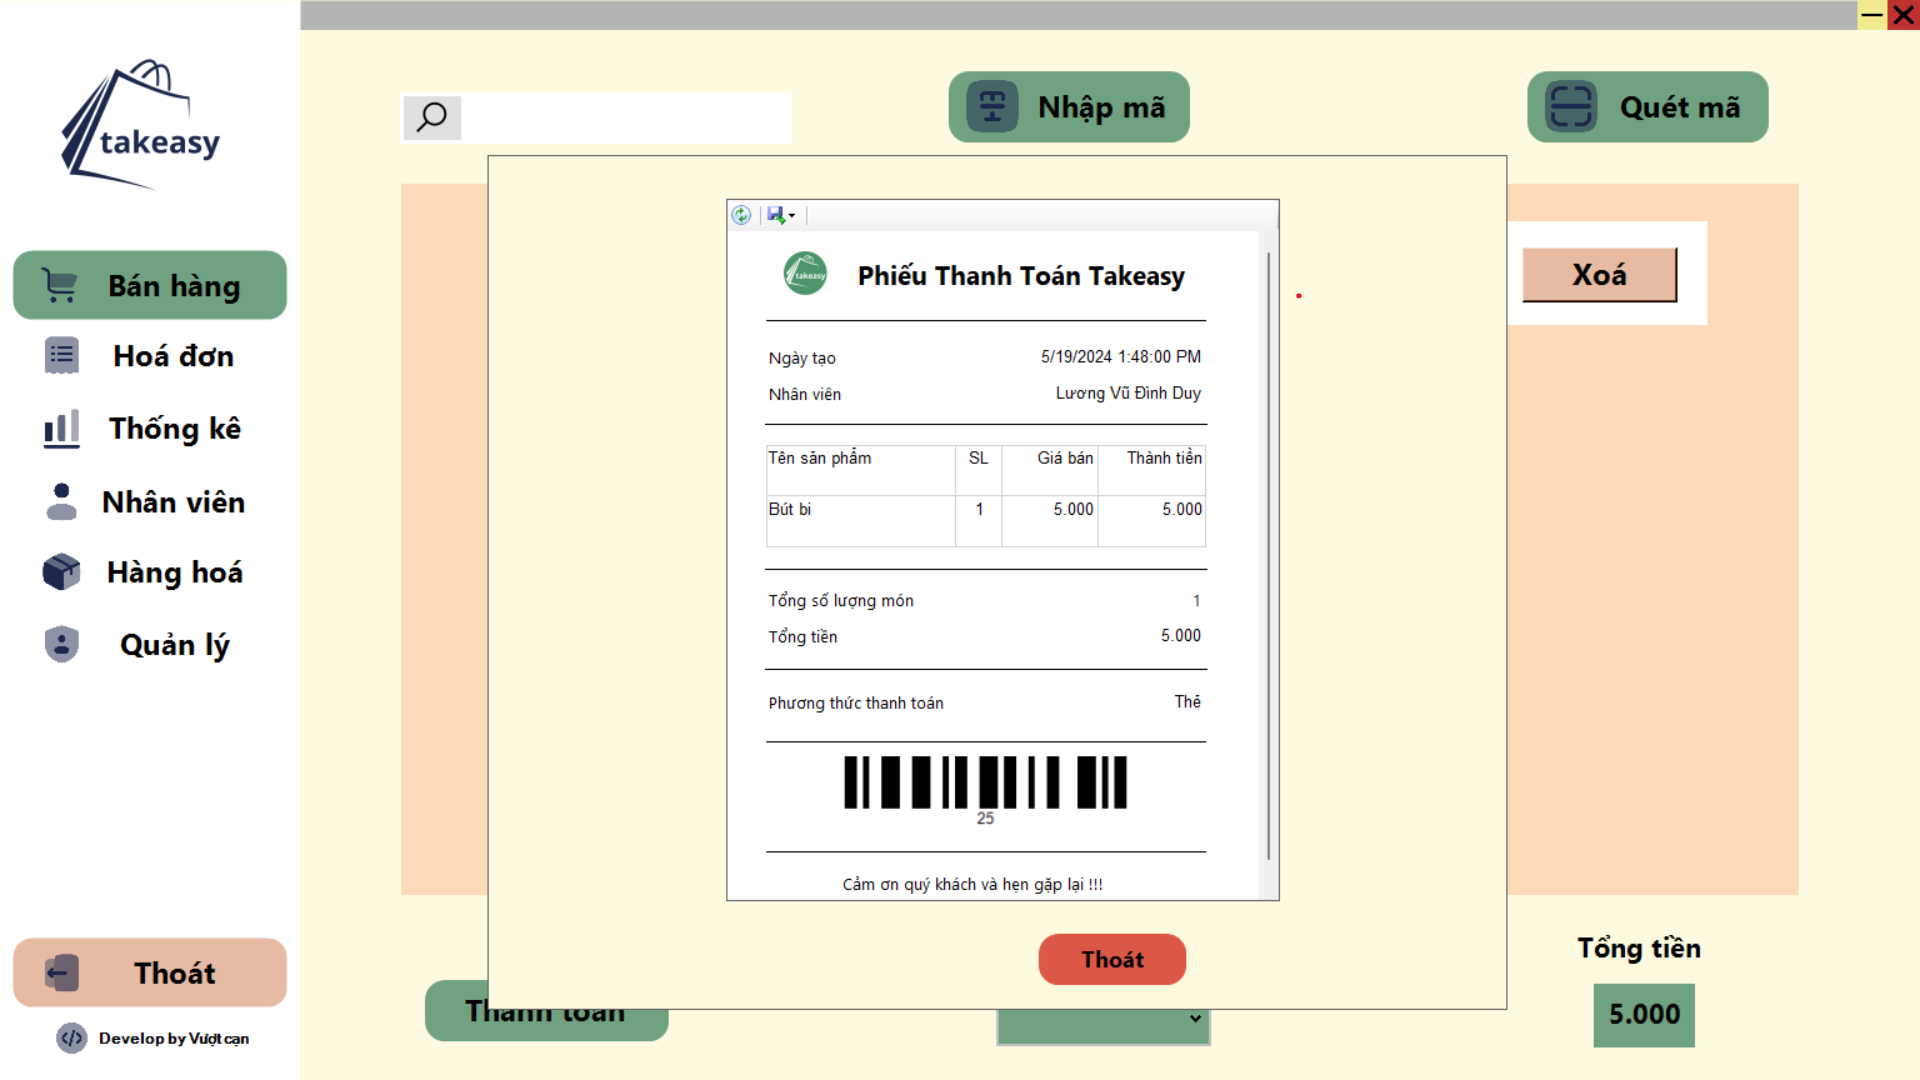Expand the export dropdown arrow beside save icon
Image resolution: width=1920 pixels, height=1080 pixels.
[x=792, y=216]
